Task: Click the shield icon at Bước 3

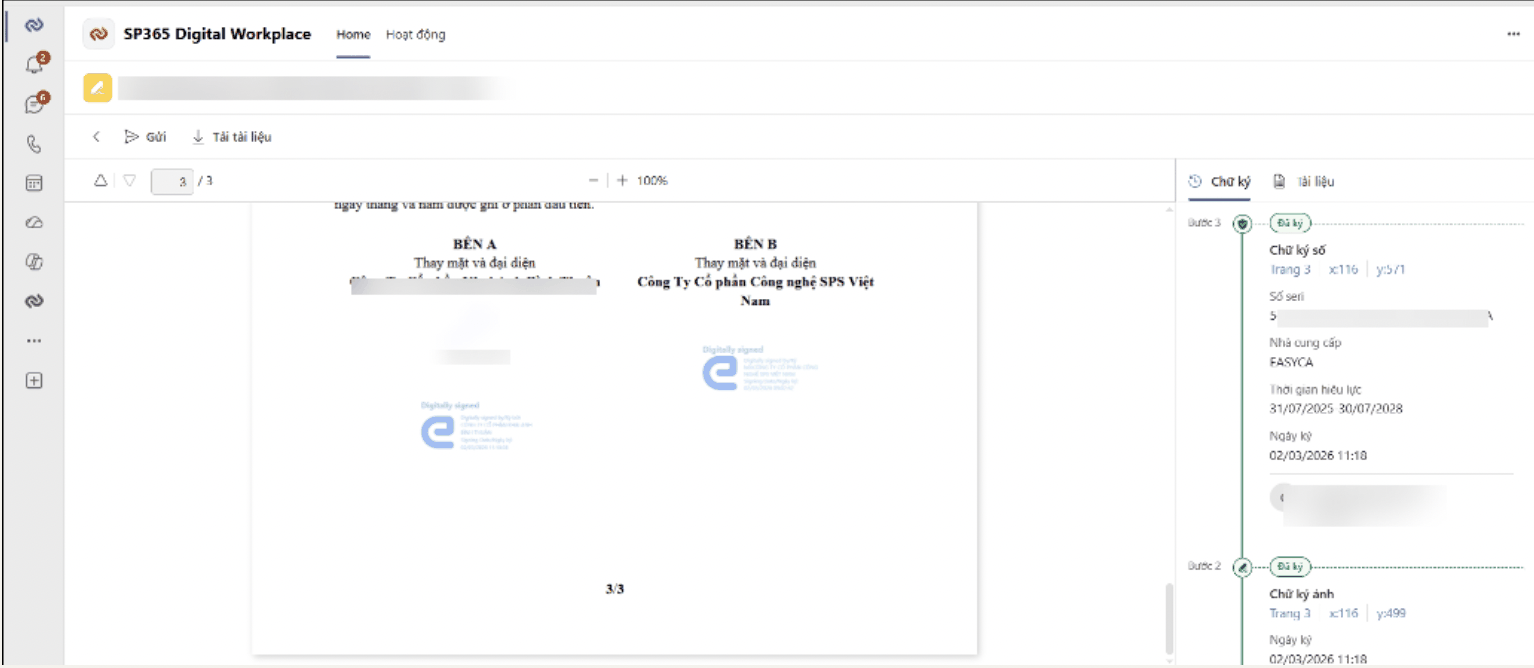Action: (1242, 224)
